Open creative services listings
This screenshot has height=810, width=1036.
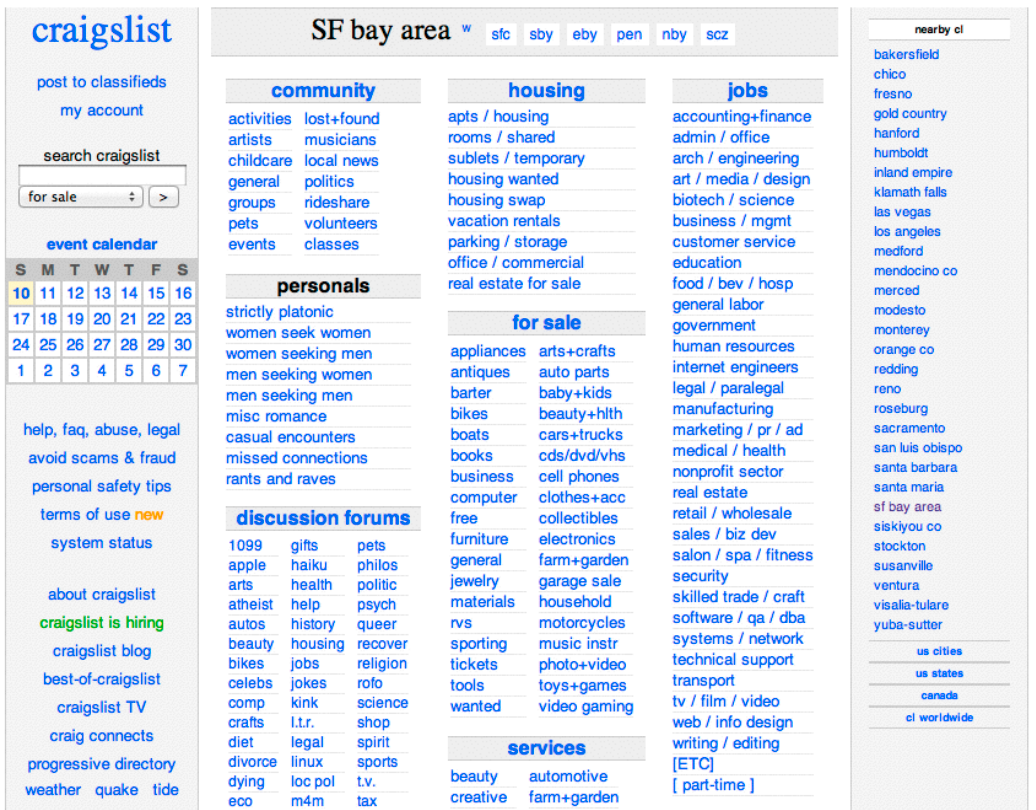pos(478,798)
